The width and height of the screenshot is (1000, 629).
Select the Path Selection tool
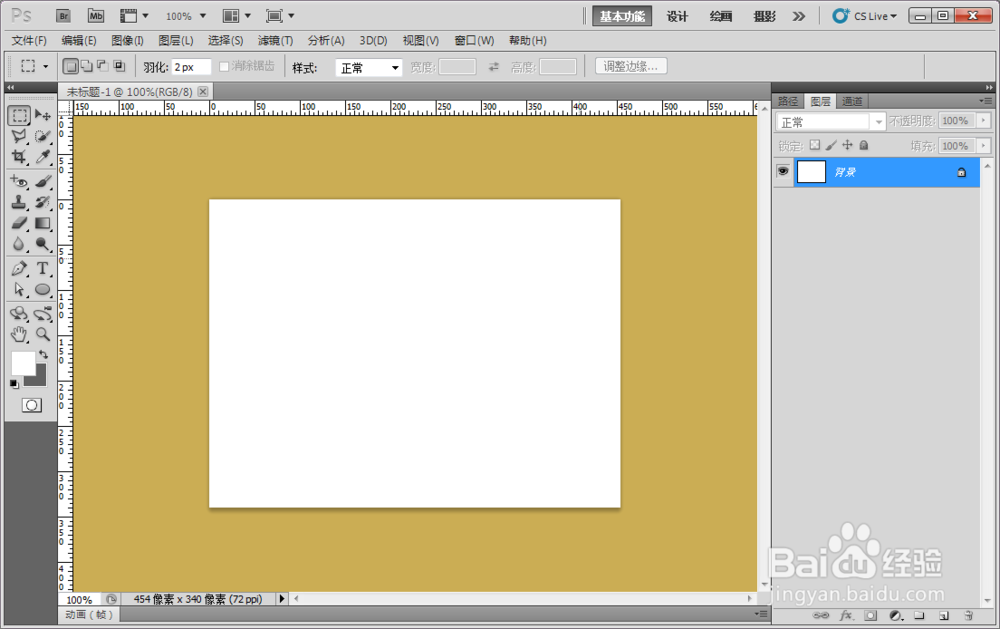[x=19, y=290]
